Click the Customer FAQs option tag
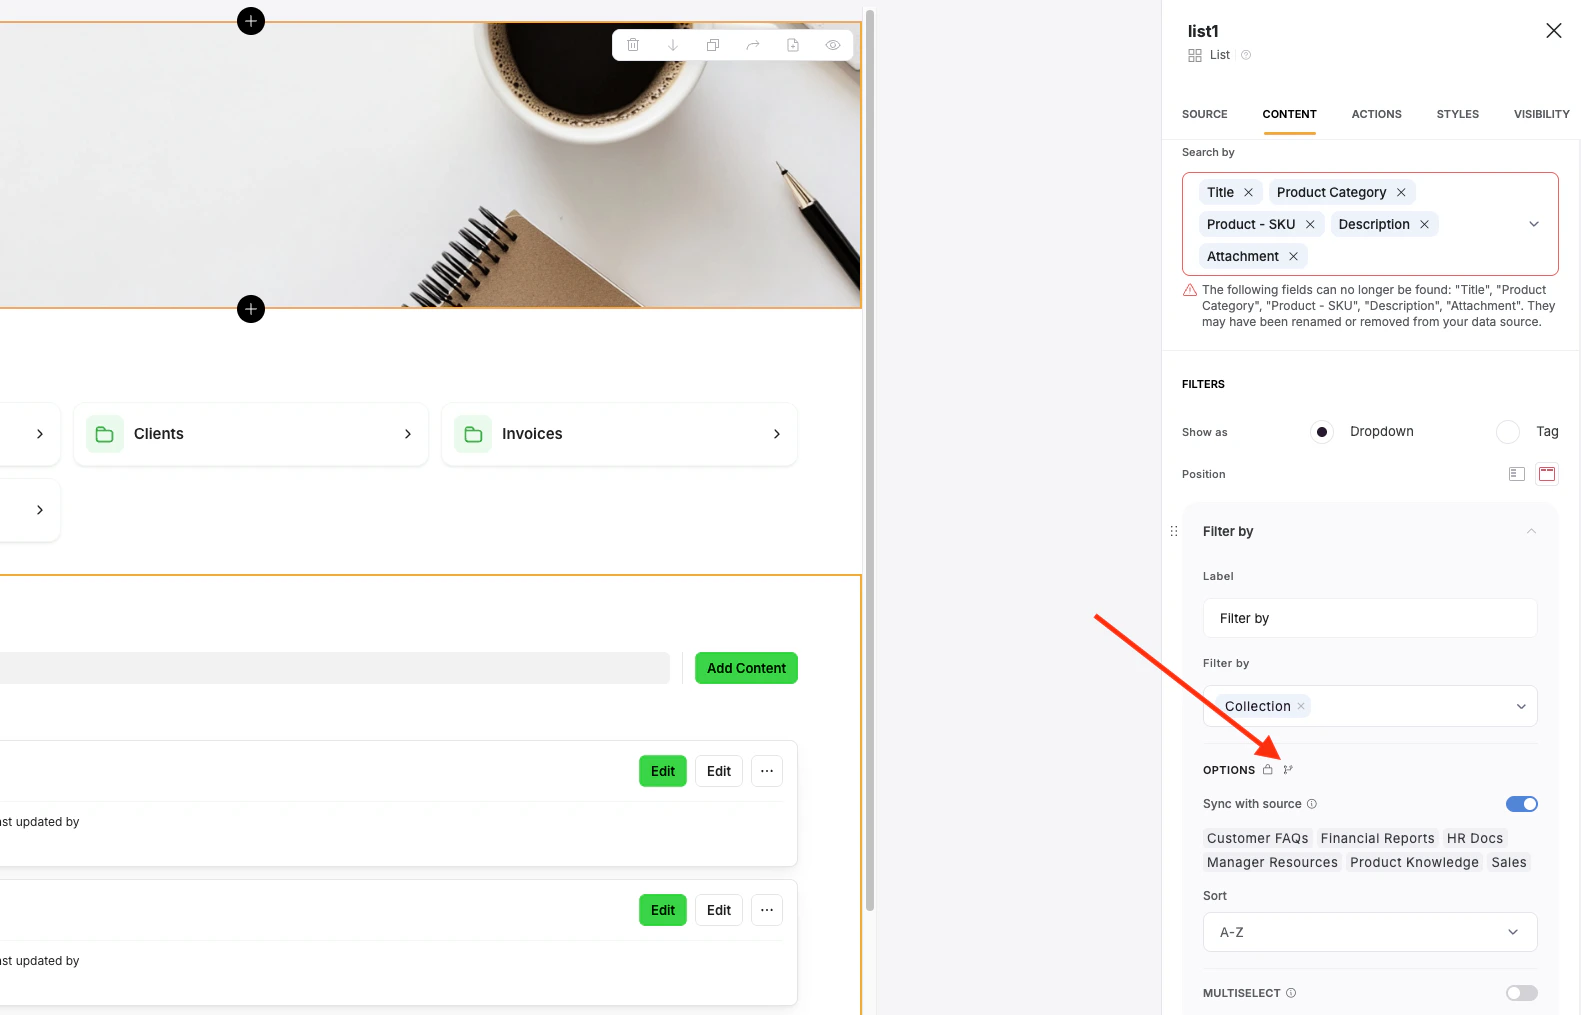 1257,838
